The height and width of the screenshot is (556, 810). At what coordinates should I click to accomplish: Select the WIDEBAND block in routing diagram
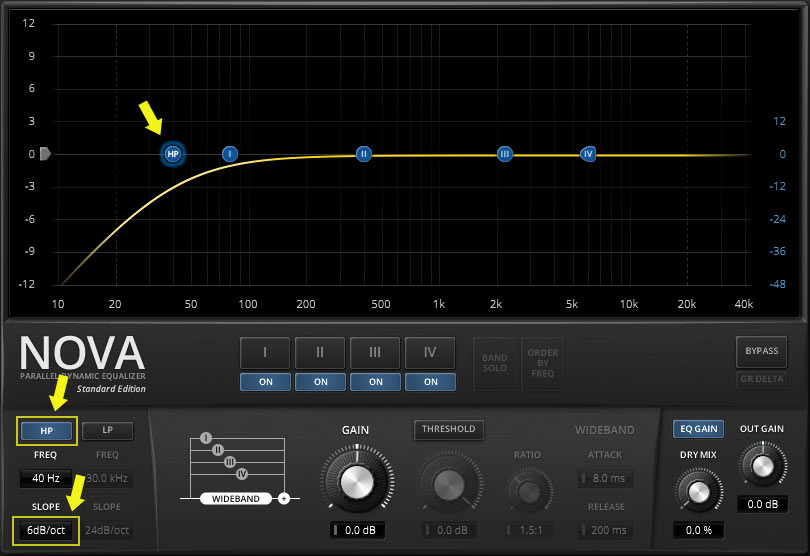(236, 499)
